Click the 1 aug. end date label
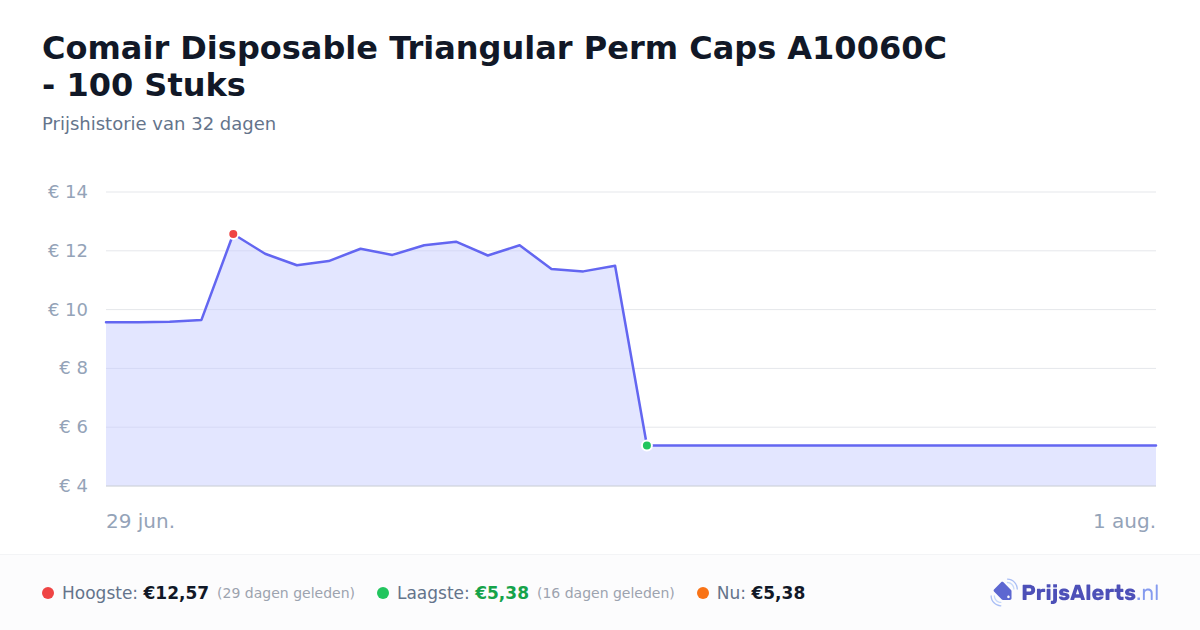This screenshot has width=1200, height=630. point(1125,521)
